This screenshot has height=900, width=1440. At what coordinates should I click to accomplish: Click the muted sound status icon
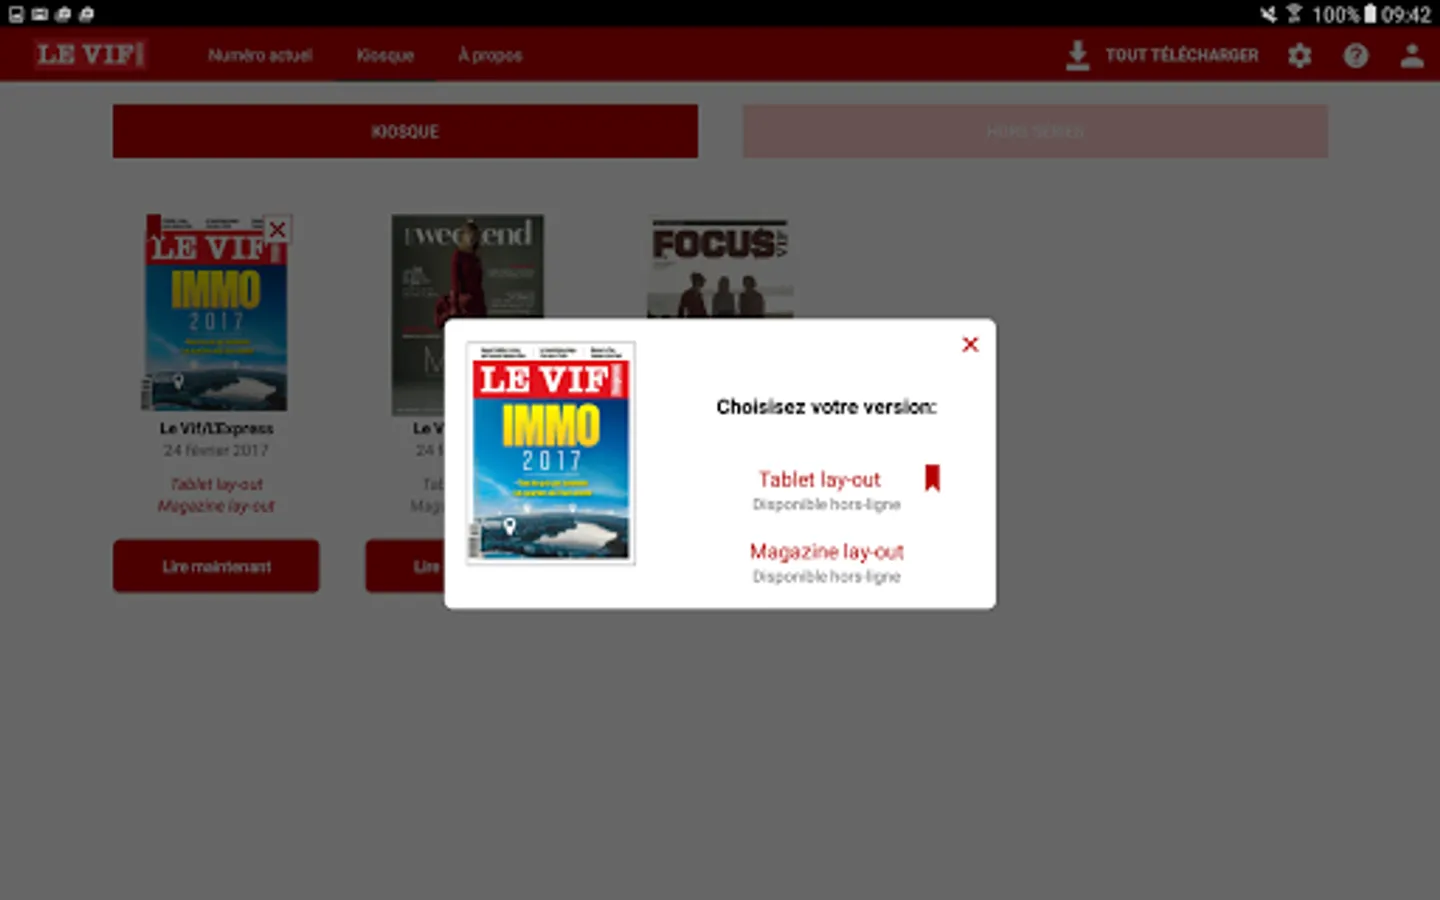point(1268,14)
